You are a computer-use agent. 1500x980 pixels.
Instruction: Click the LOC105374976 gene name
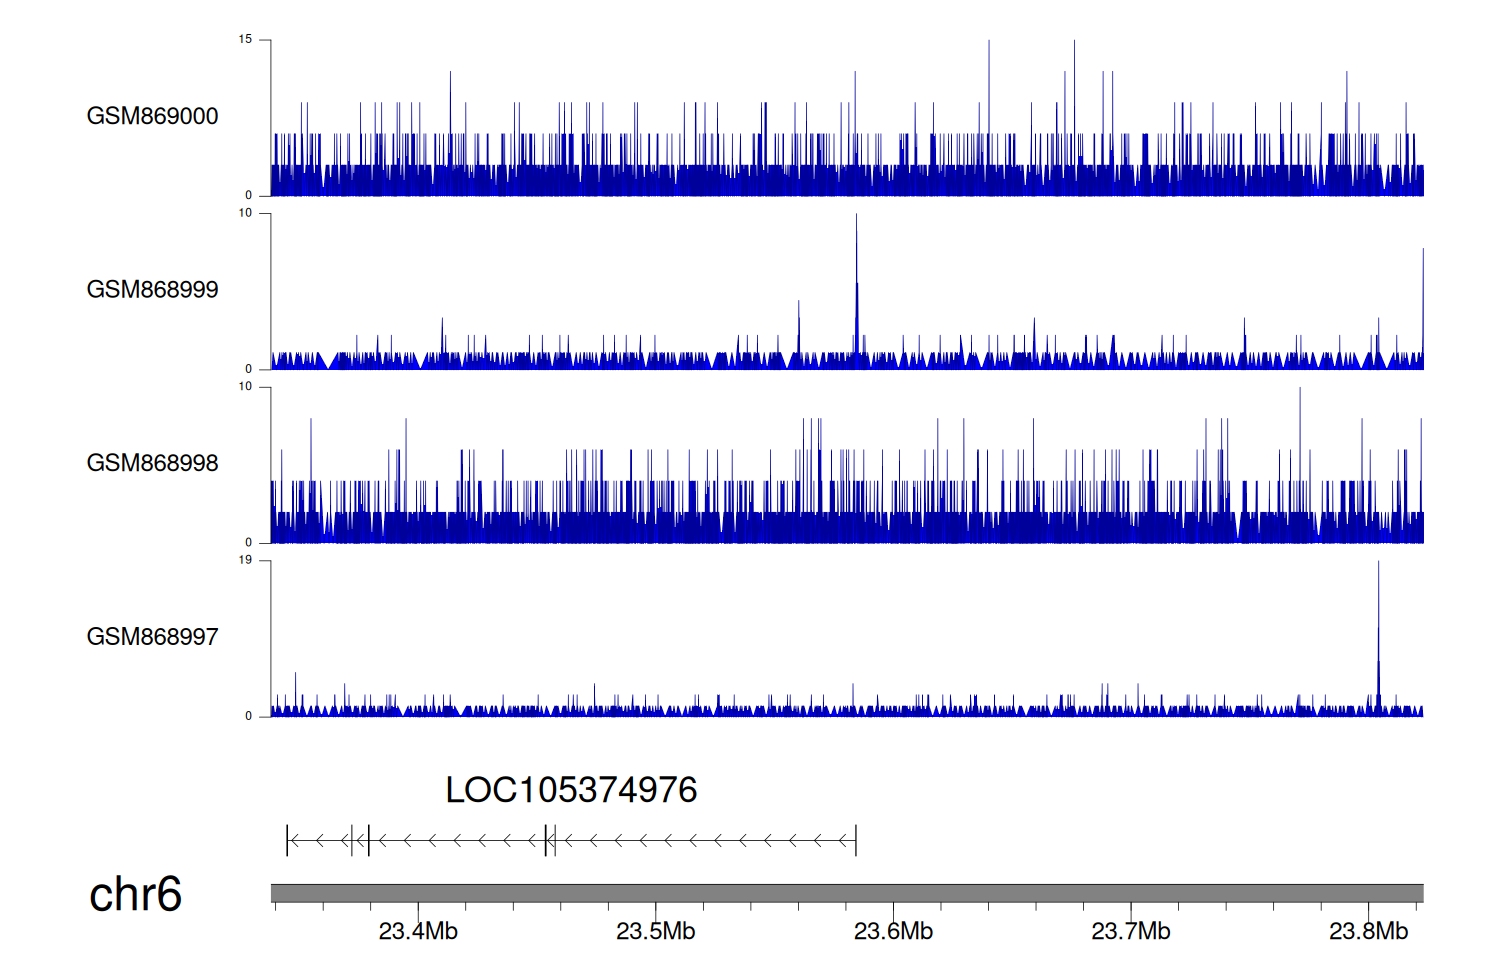click(x=571, y=791)
